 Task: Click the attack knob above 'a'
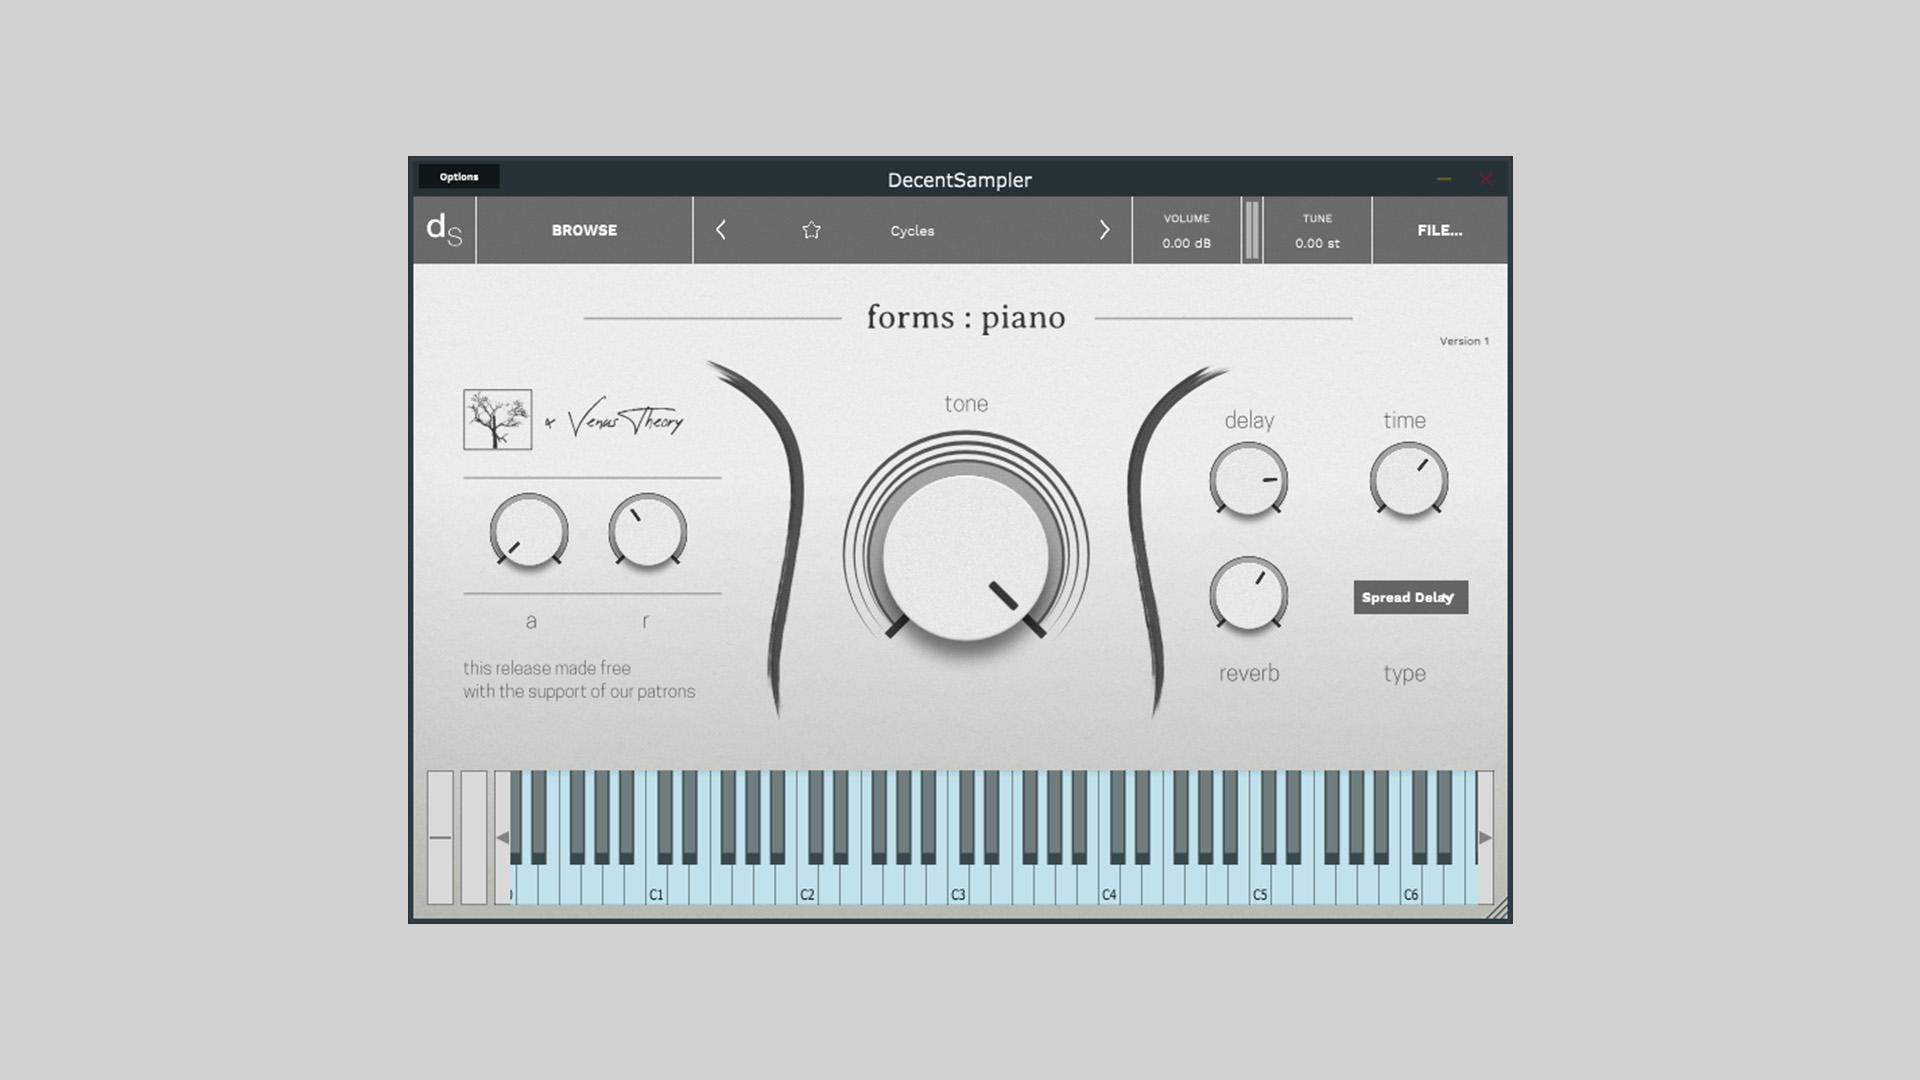(528, 531)
